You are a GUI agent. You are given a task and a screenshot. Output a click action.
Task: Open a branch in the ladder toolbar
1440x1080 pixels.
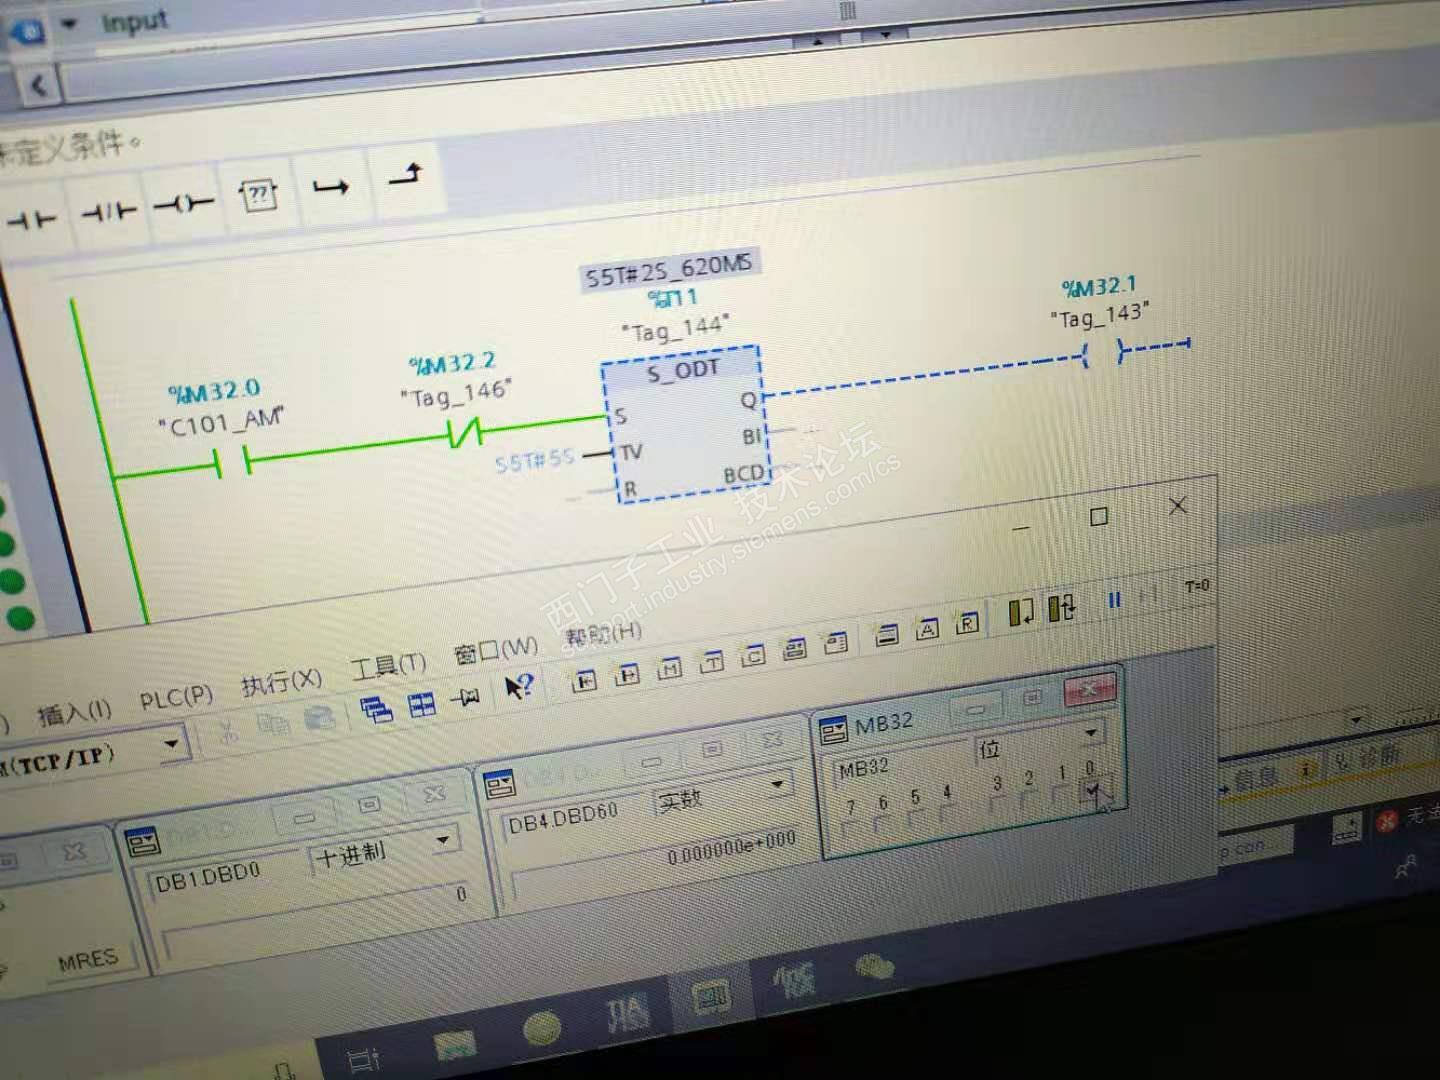[331, 186]
